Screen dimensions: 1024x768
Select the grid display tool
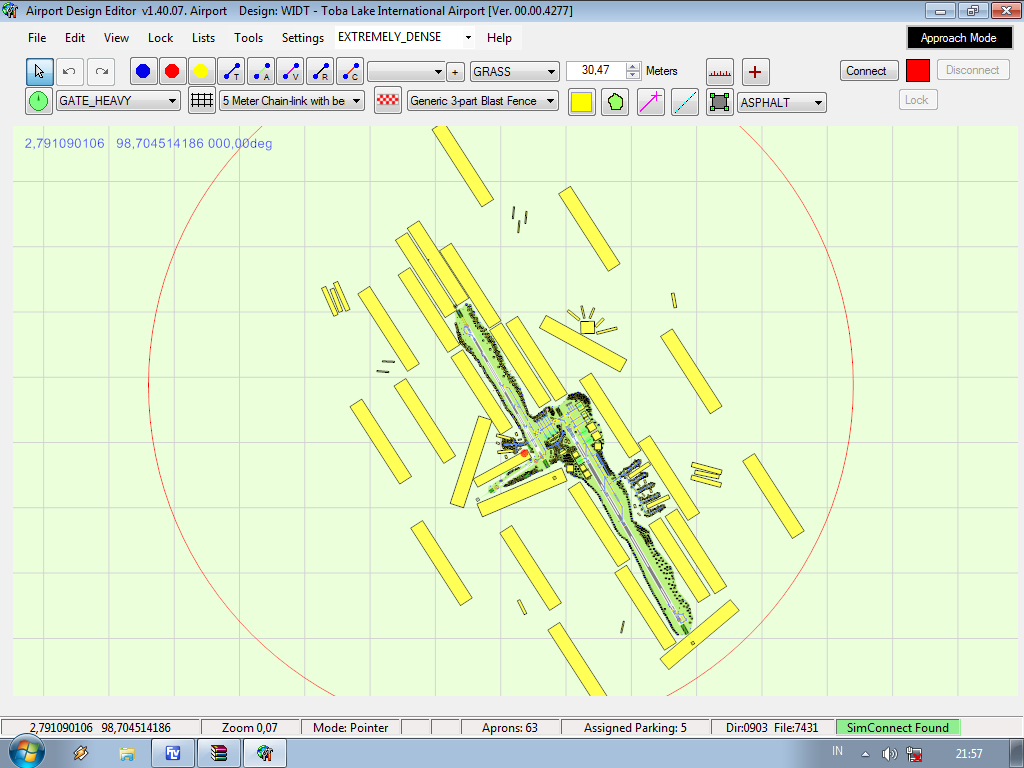pyautogui.click(x=200, y=101)
